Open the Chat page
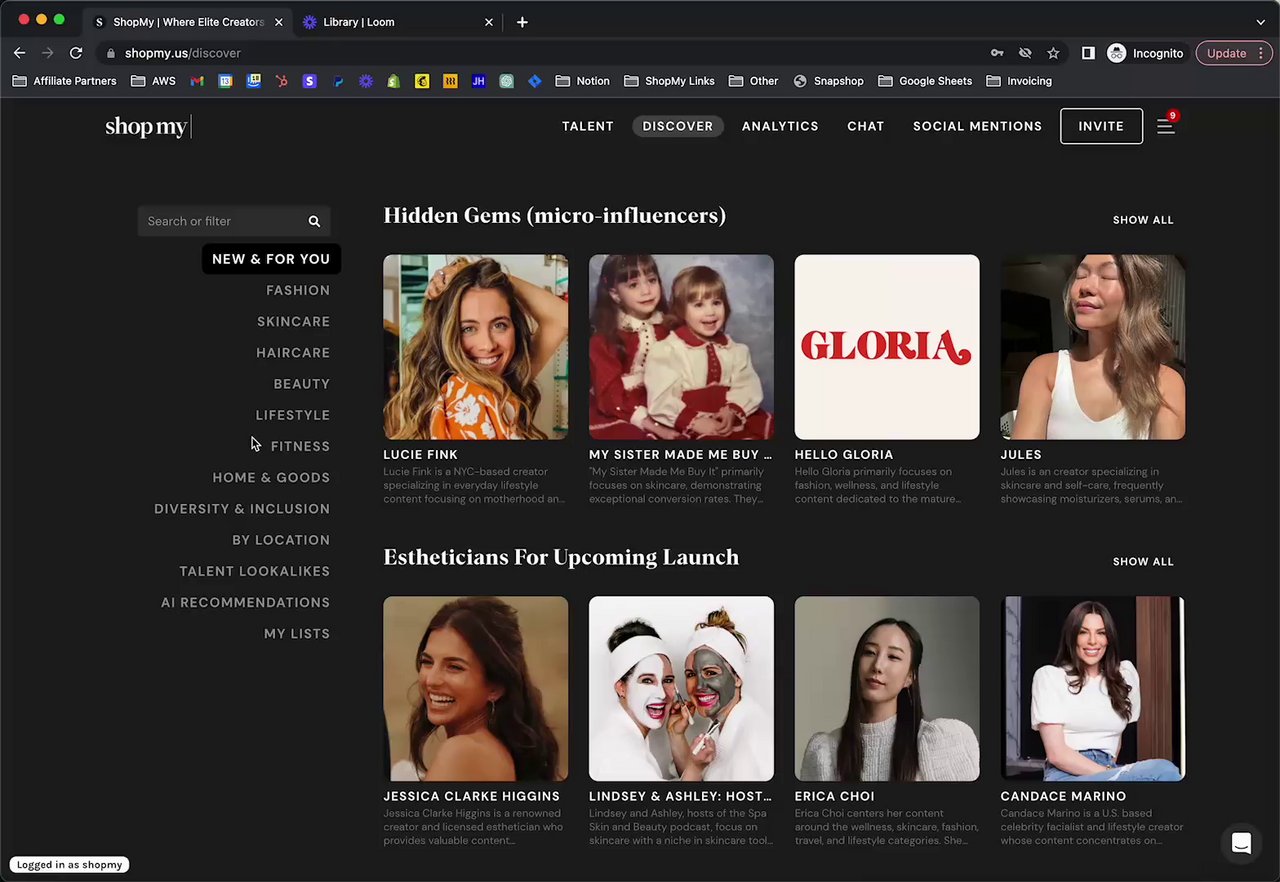The height and width of the screenshot is (882, 1280). pos(866,126)
